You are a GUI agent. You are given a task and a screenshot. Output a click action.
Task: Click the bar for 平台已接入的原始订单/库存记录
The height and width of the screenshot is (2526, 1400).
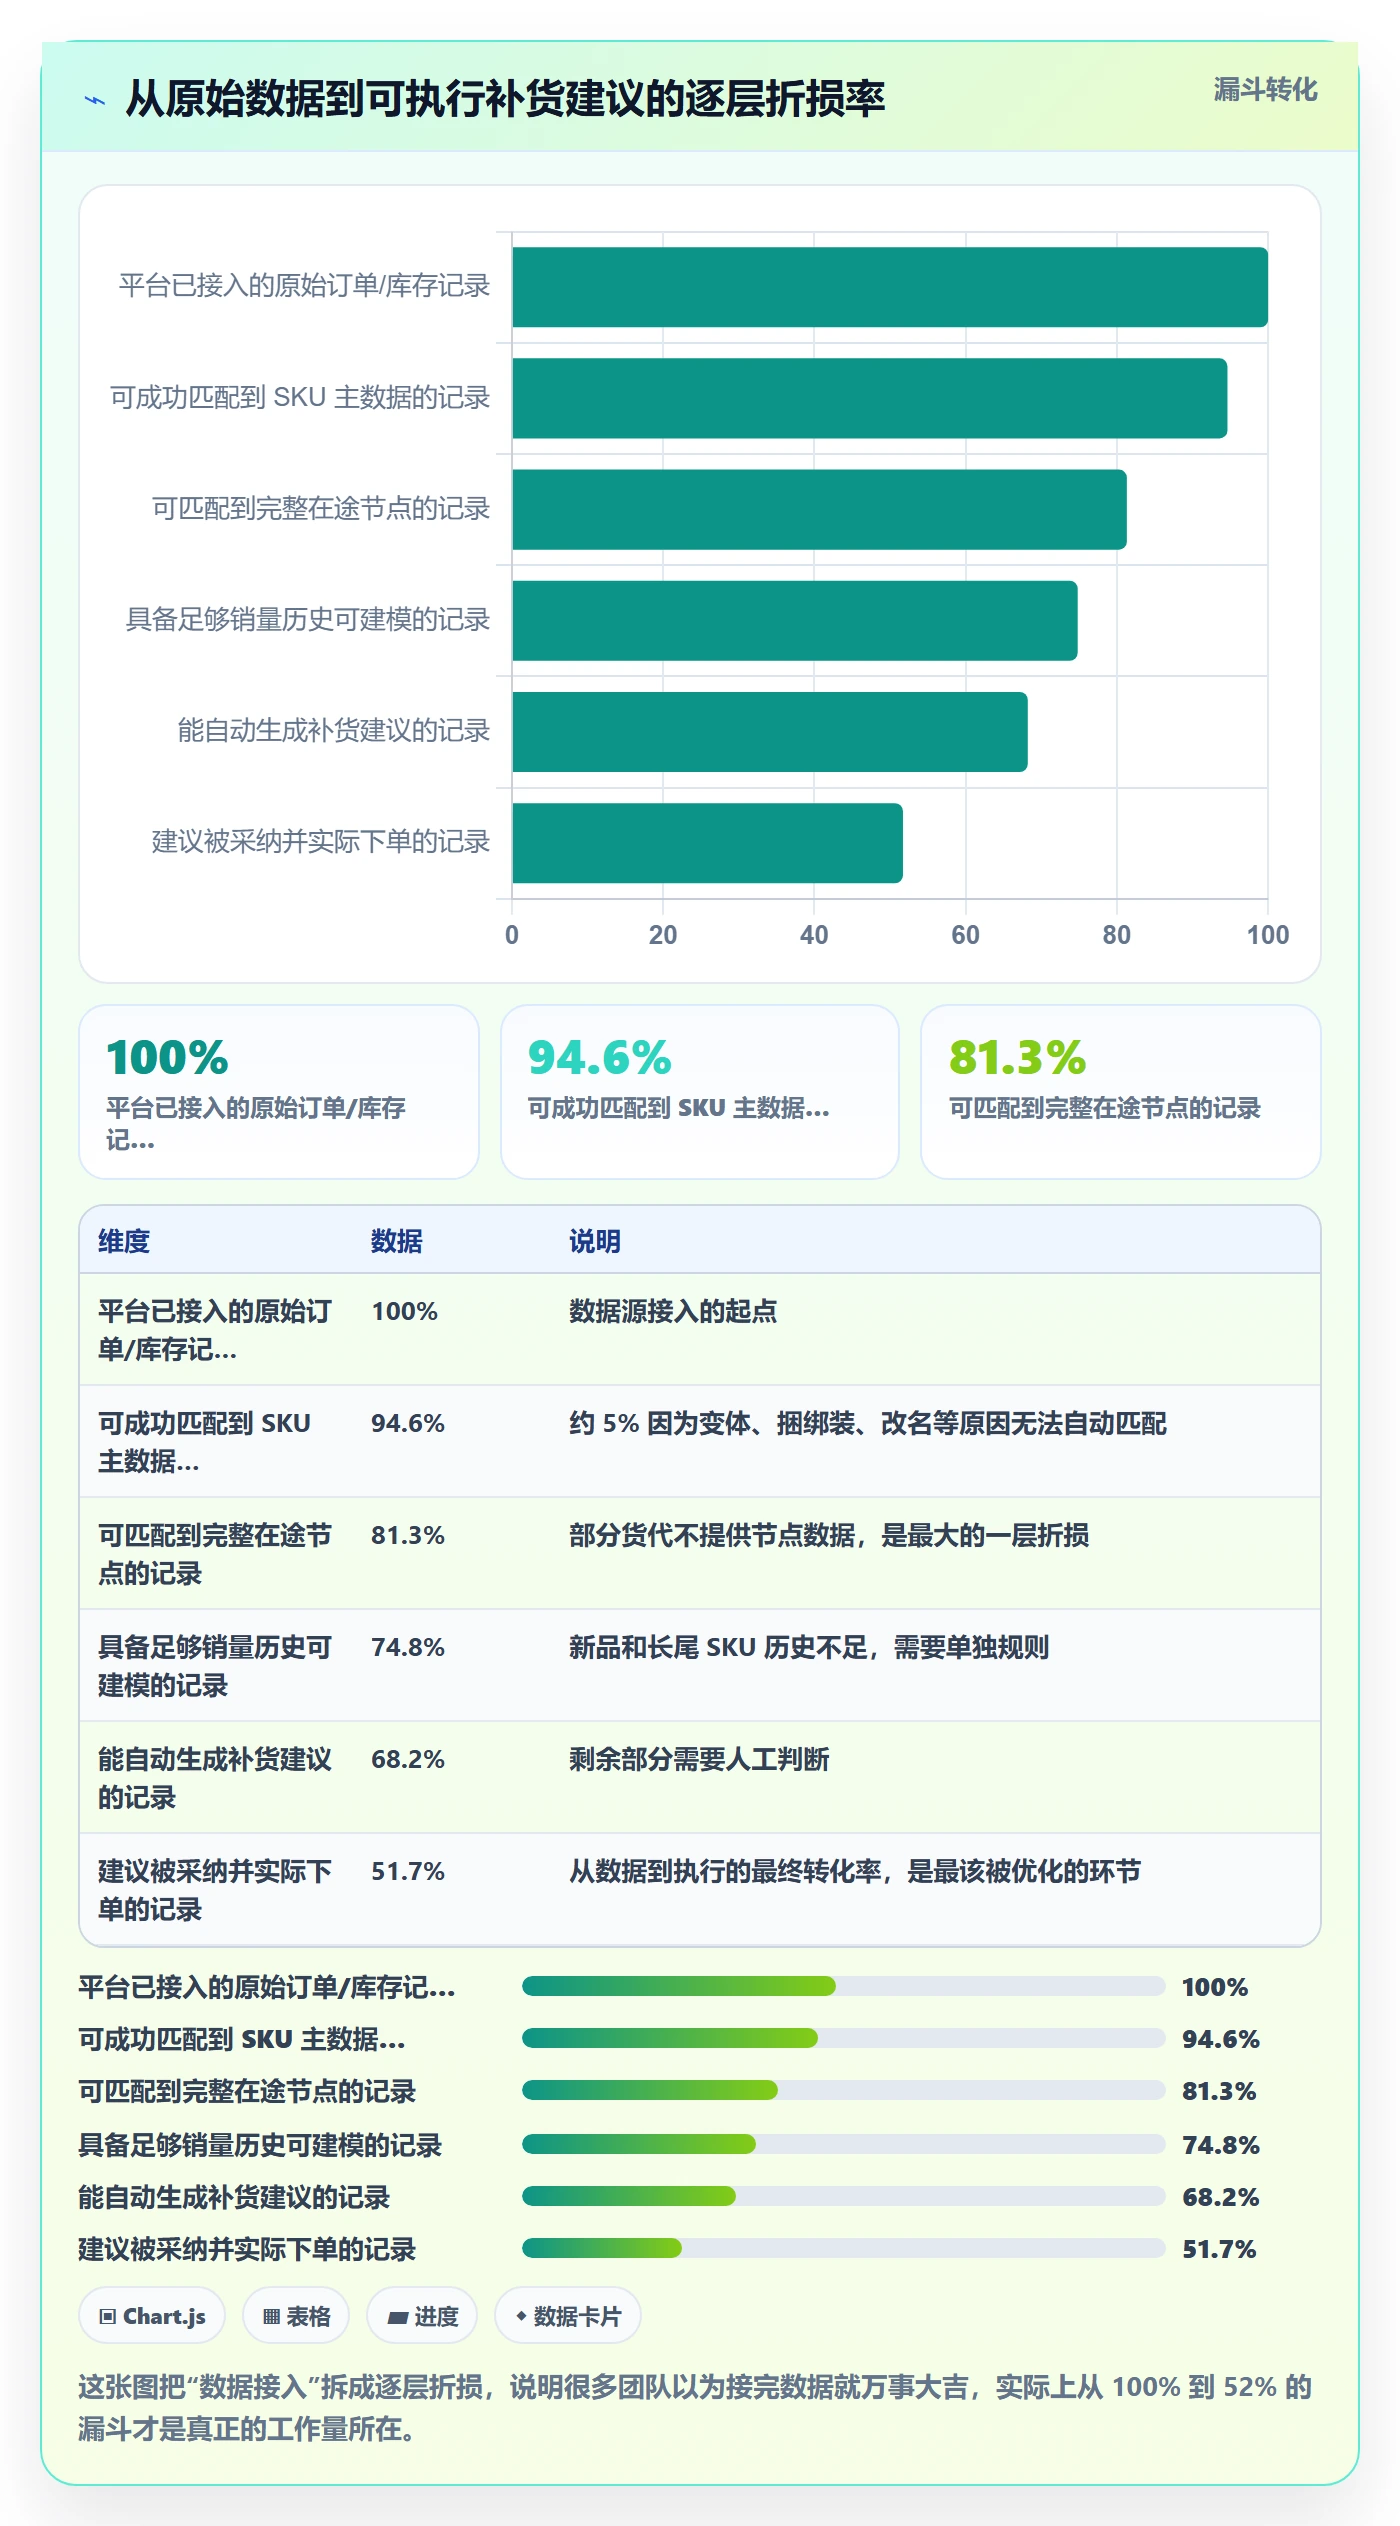point(890,287)
